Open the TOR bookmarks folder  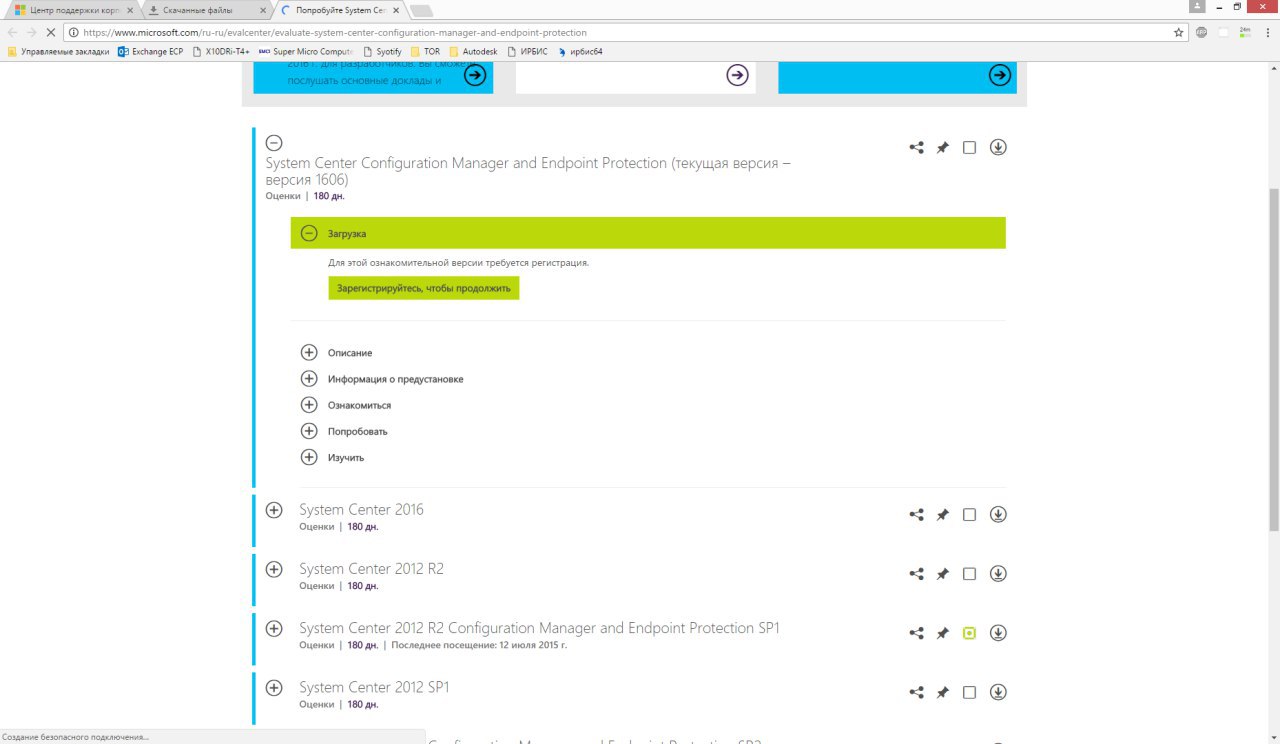tap(425, 51)
